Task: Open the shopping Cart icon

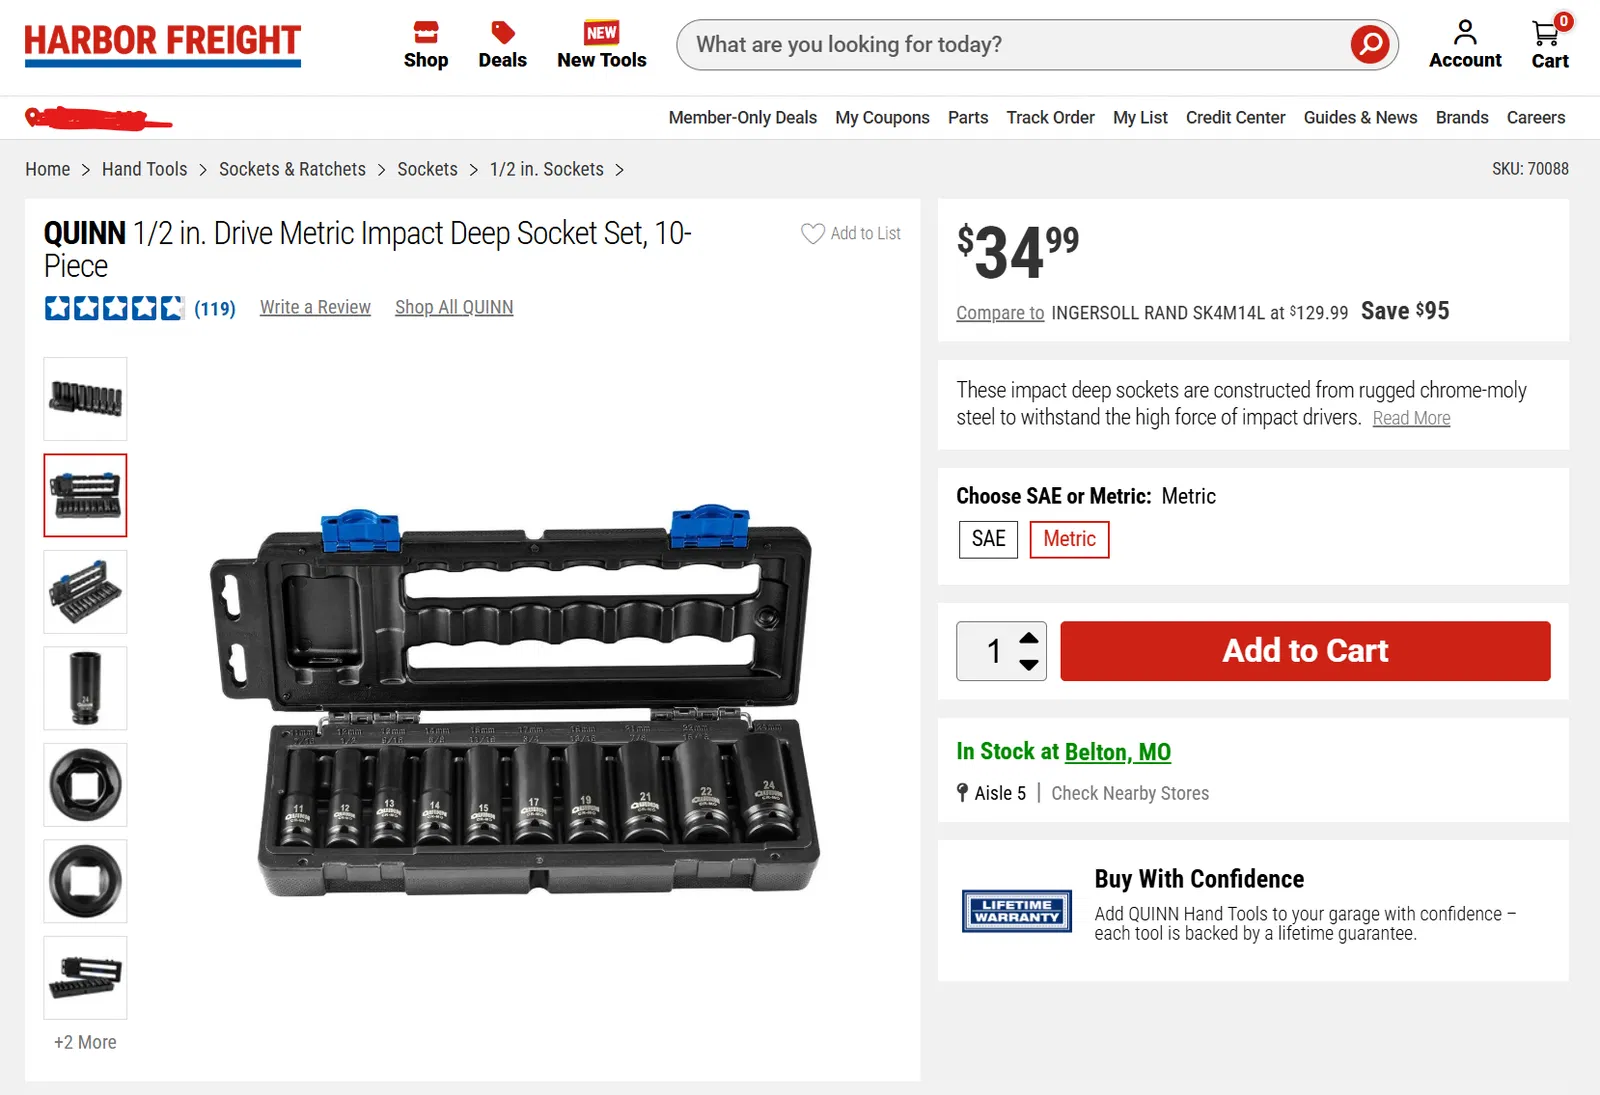Action: point(1547,34)
